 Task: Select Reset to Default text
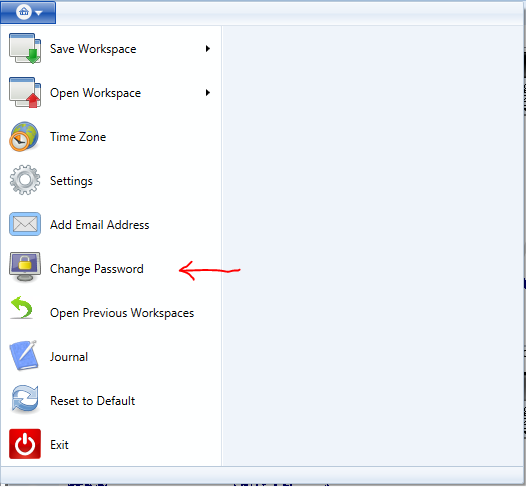[93, 401]
